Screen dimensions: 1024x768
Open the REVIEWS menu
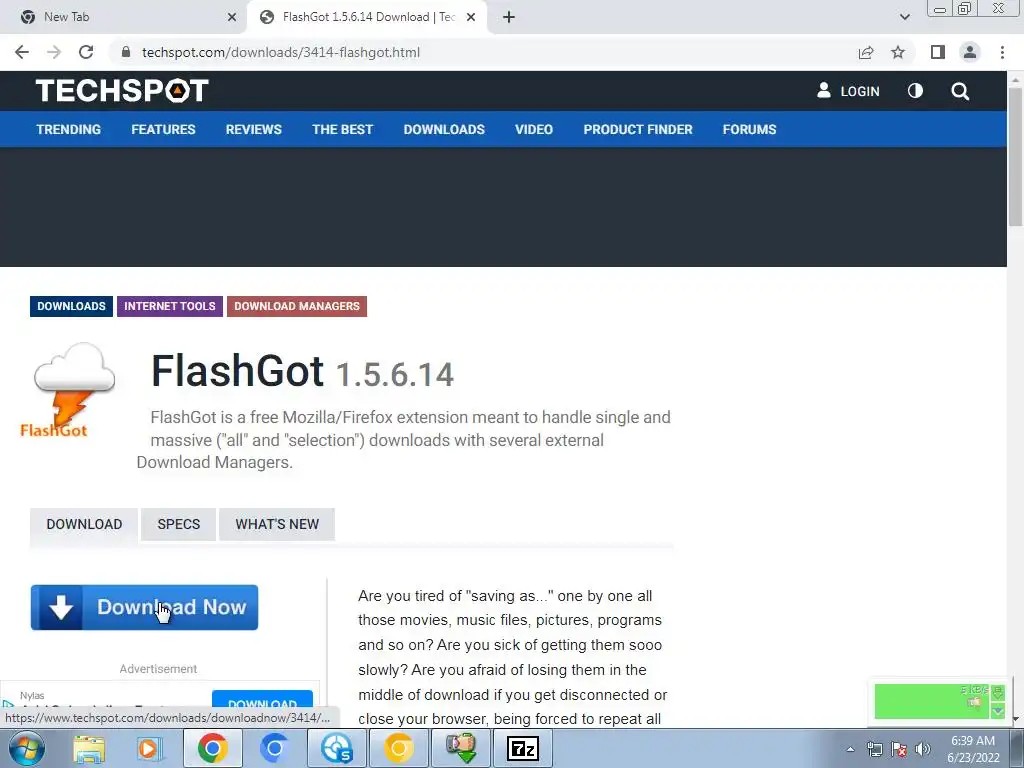253,129
